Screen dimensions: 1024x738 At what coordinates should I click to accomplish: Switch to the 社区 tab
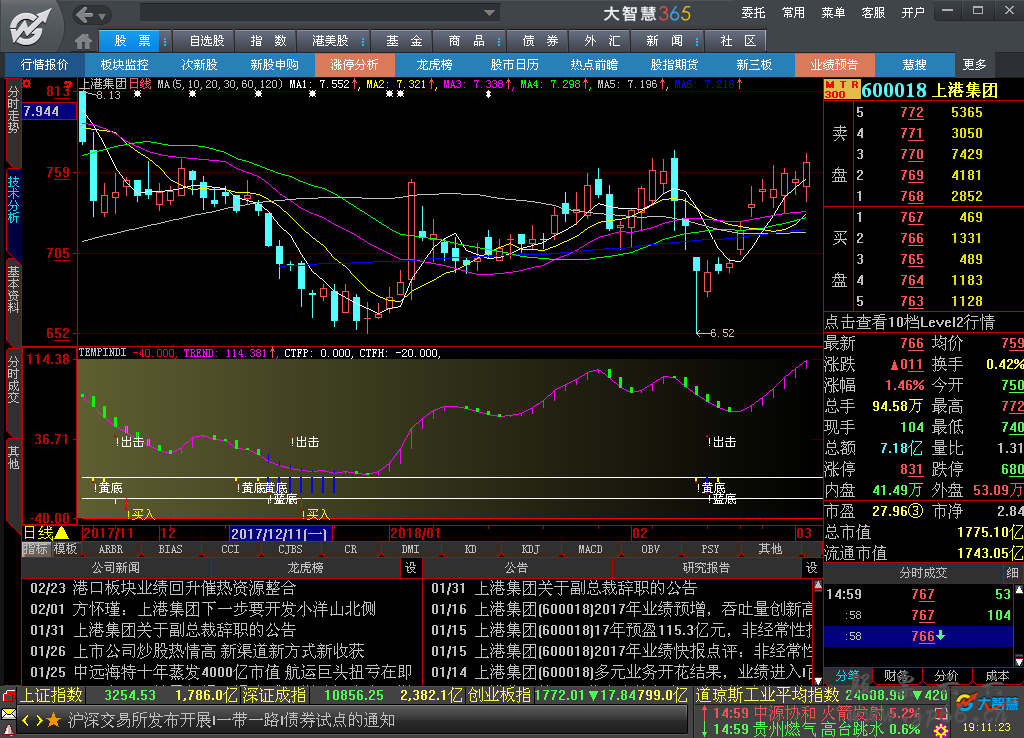[x=737, y=41]
